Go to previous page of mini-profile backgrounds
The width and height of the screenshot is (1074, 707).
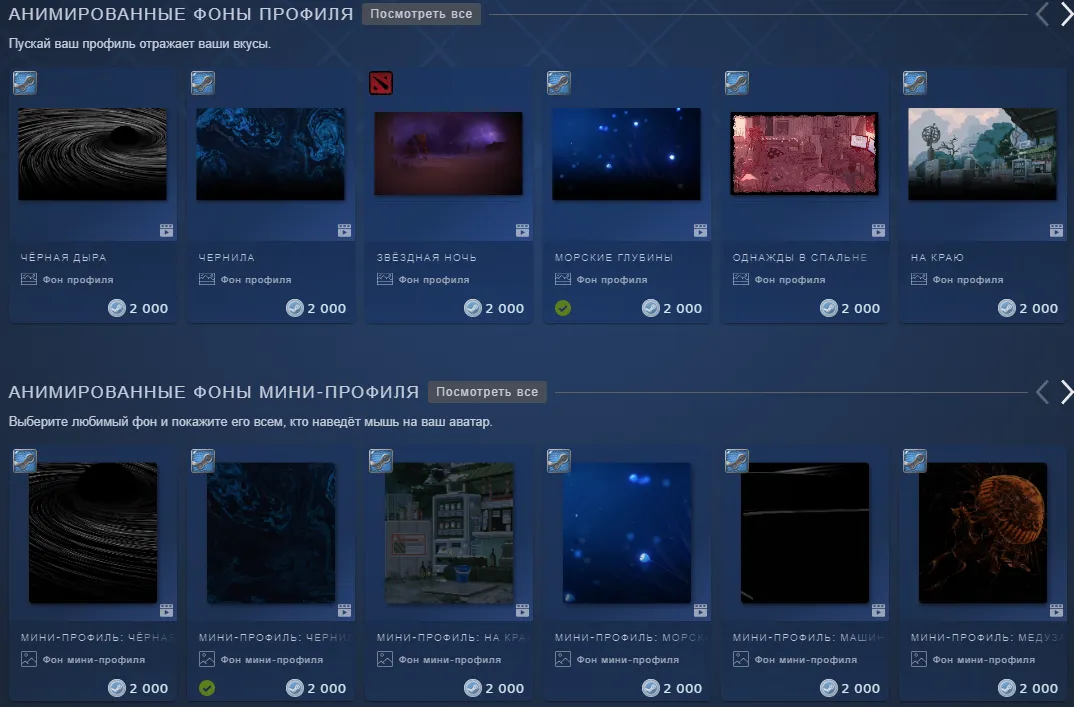[1042, 393]
